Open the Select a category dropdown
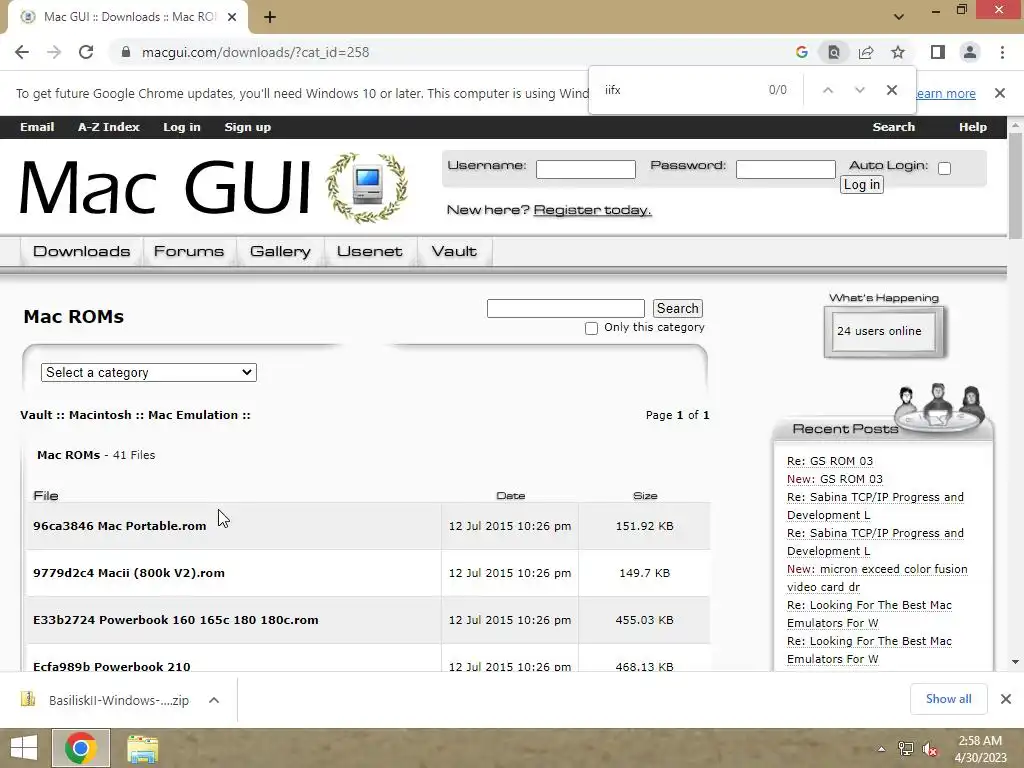The image size is (1024, 768). pos(149,372)
